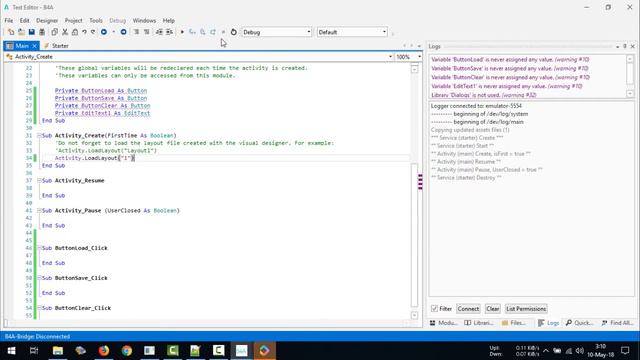This screenshot has height=360, width=640.
Task: Toggle the Filter checkbox in Logs
Action: 434,309
